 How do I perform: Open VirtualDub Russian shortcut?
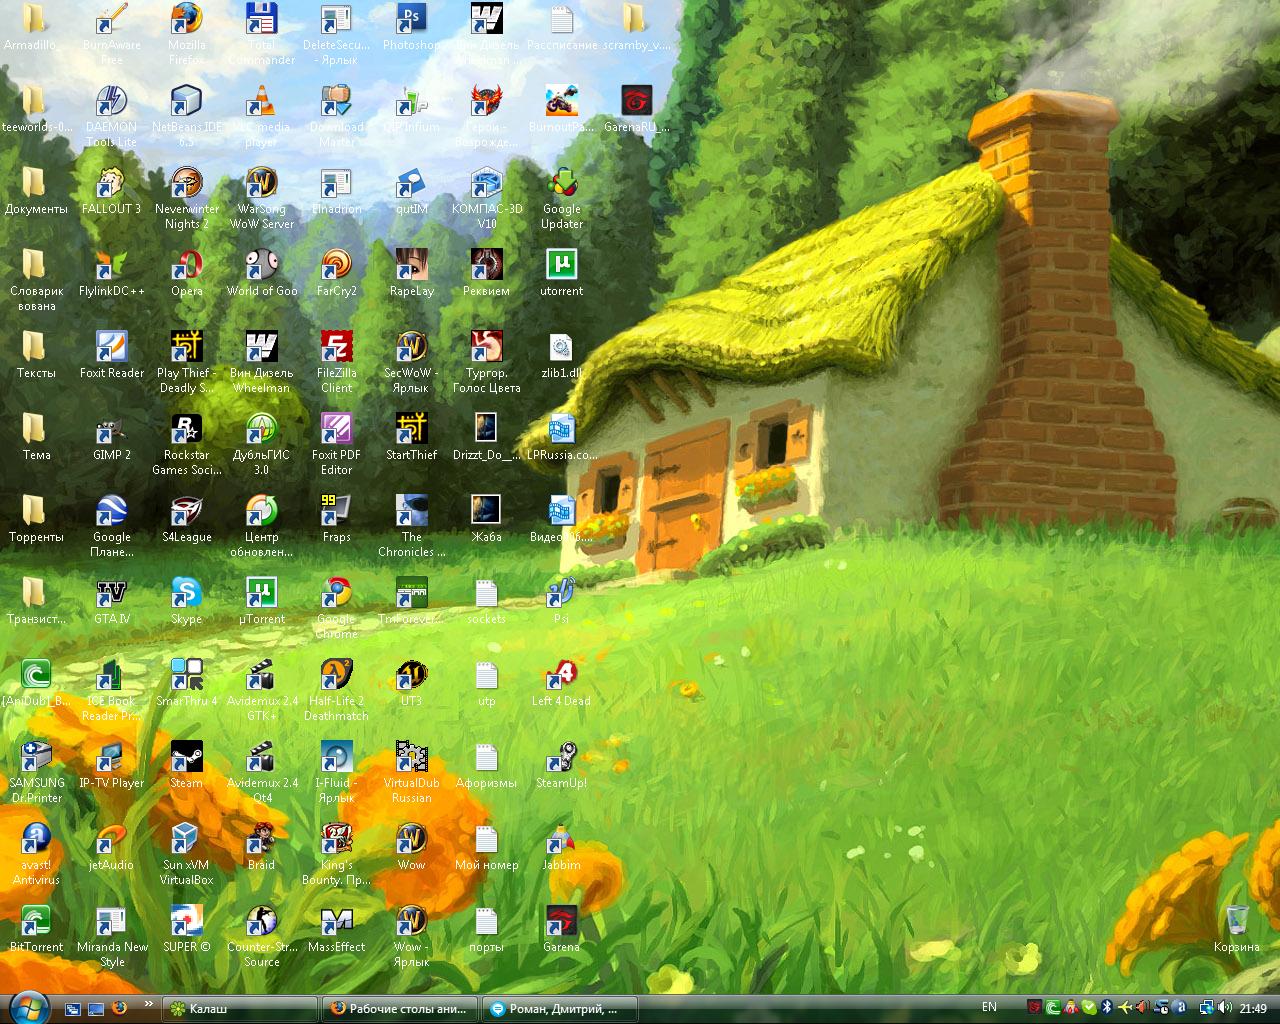point(411,772)
